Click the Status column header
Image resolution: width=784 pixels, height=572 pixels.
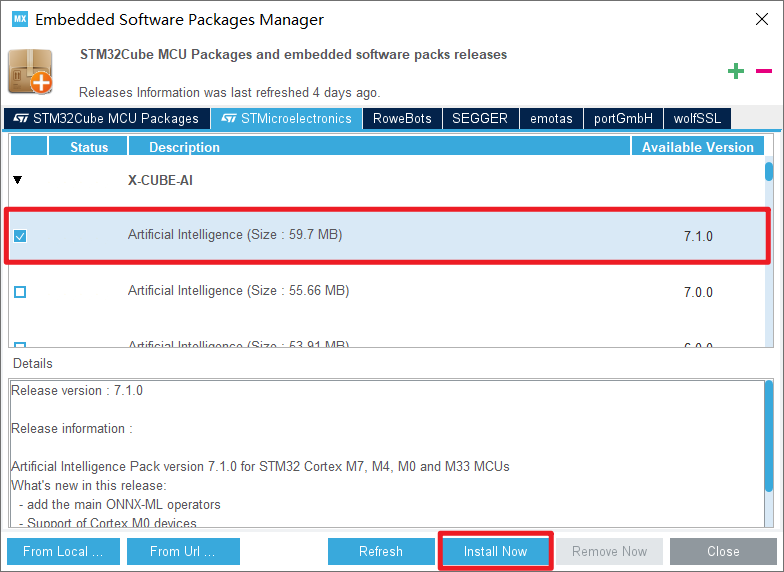(x=88, y=146)
